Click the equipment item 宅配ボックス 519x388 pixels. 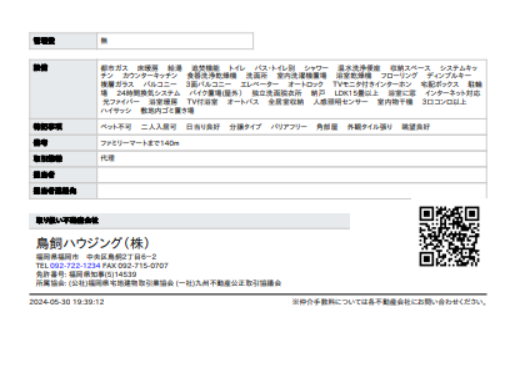(440, 84)
